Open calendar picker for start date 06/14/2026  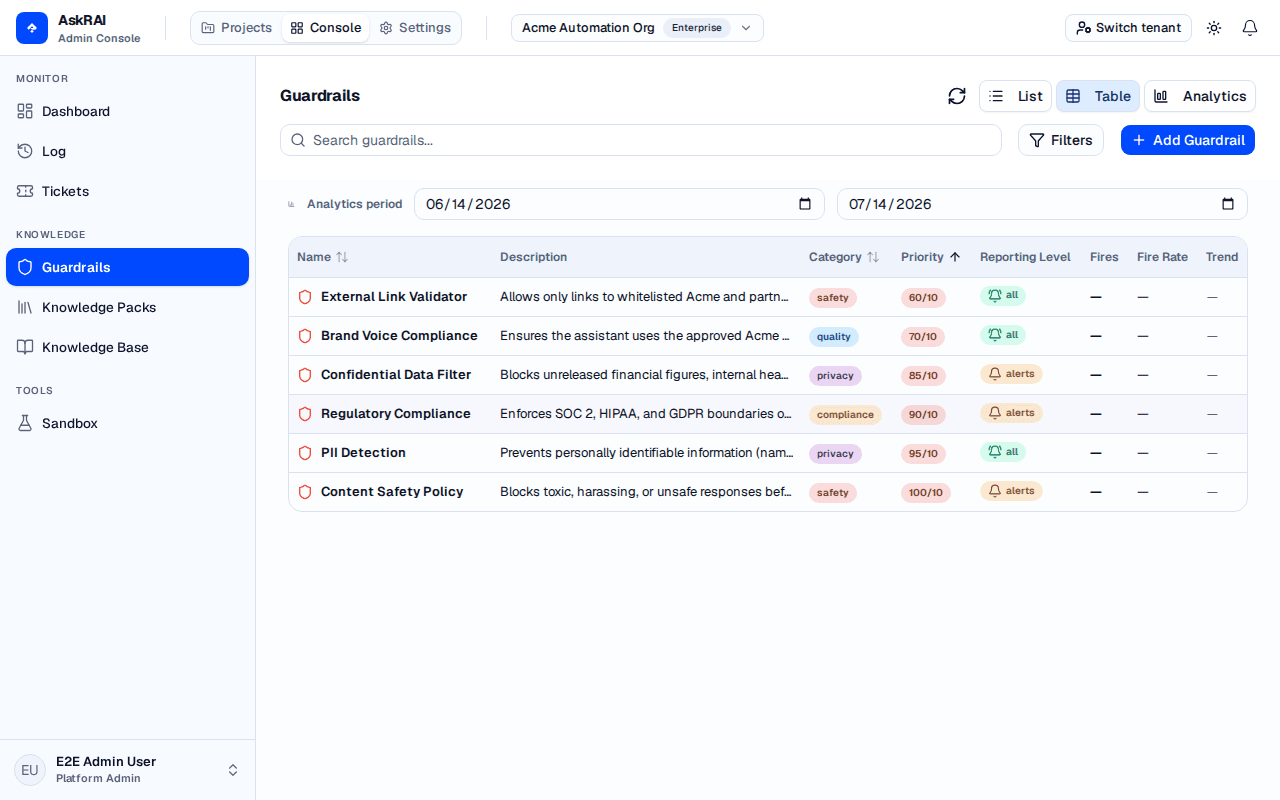(x=805, y=204)
